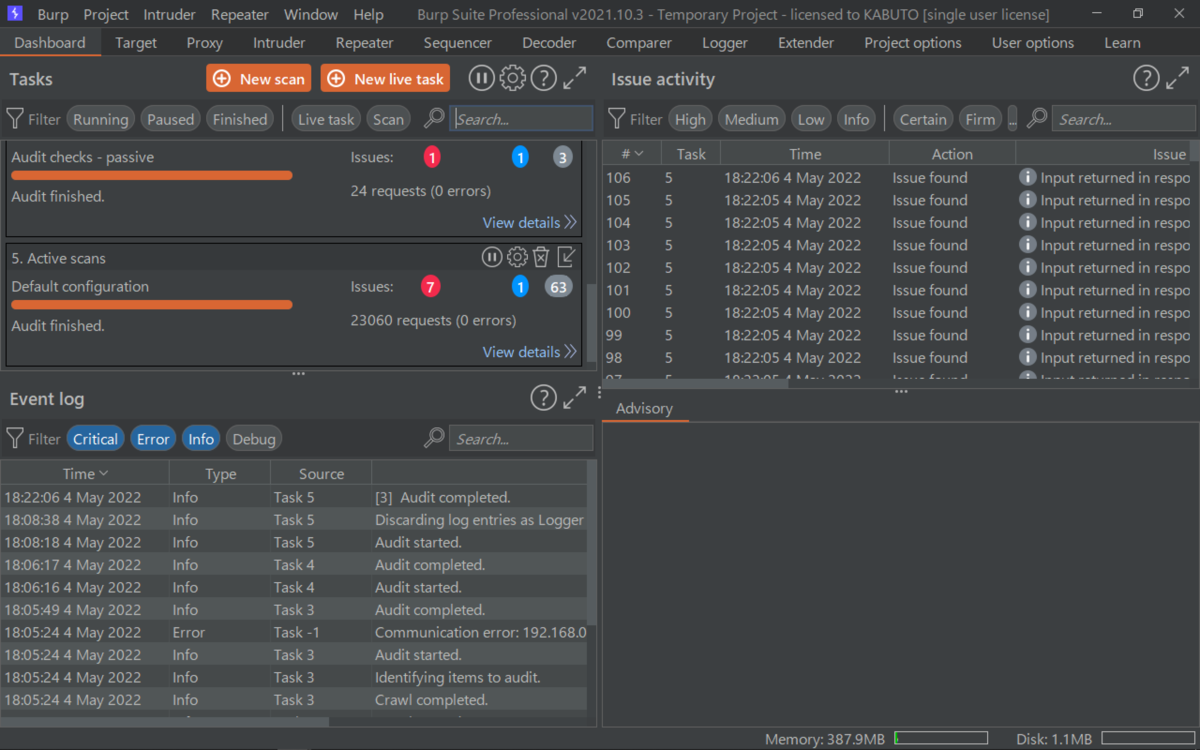Click the Tasks filter funnel icon

click(15, 119)
